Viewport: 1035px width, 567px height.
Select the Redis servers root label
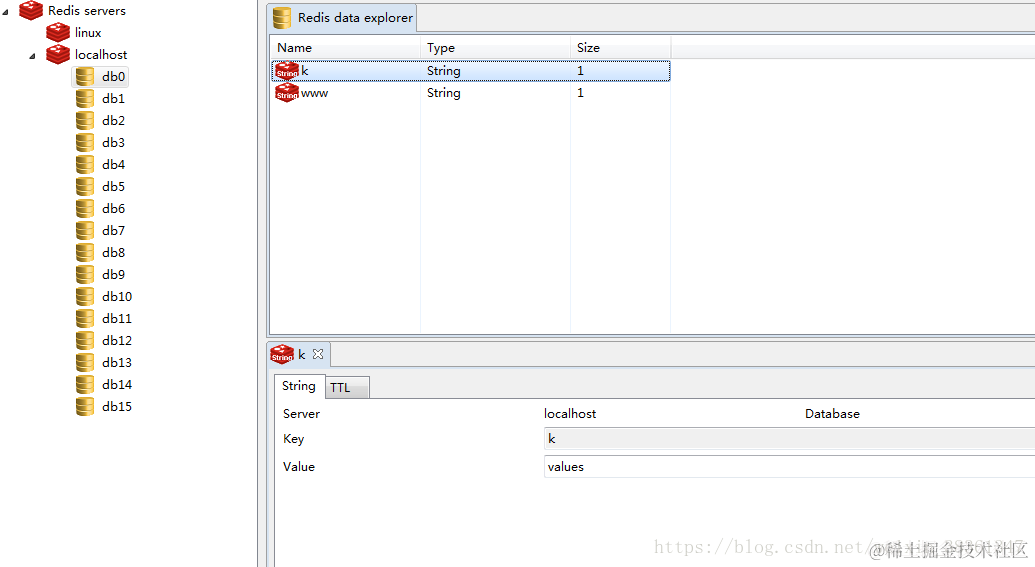coord(86,11)
